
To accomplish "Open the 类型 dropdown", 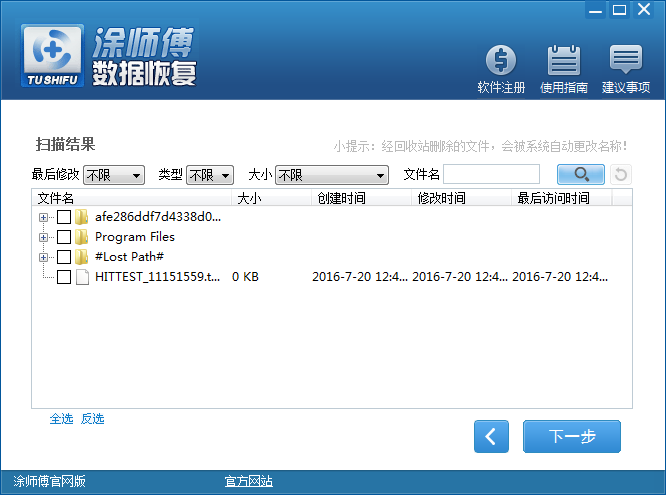I will click(210, 175).
